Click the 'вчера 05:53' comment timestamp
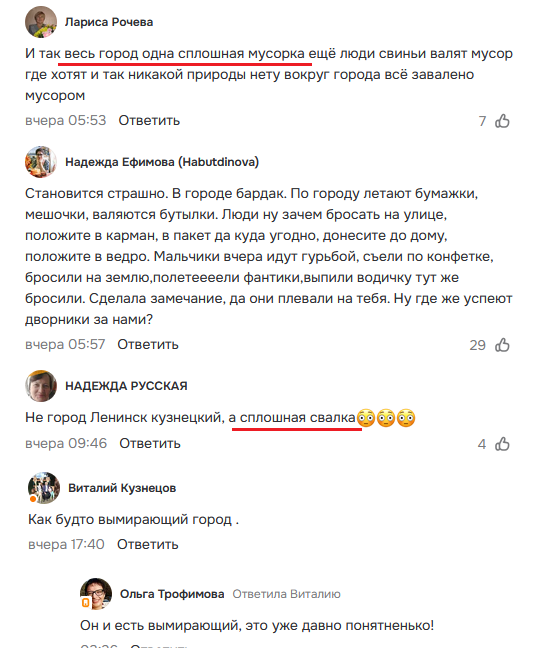 (x=66, y=121)
